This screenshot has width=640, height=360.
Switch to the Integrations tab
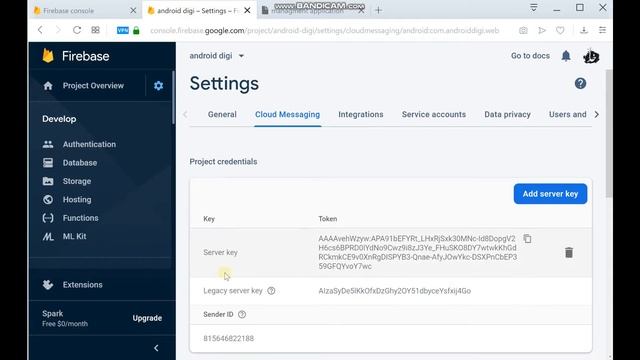[361, 114]
